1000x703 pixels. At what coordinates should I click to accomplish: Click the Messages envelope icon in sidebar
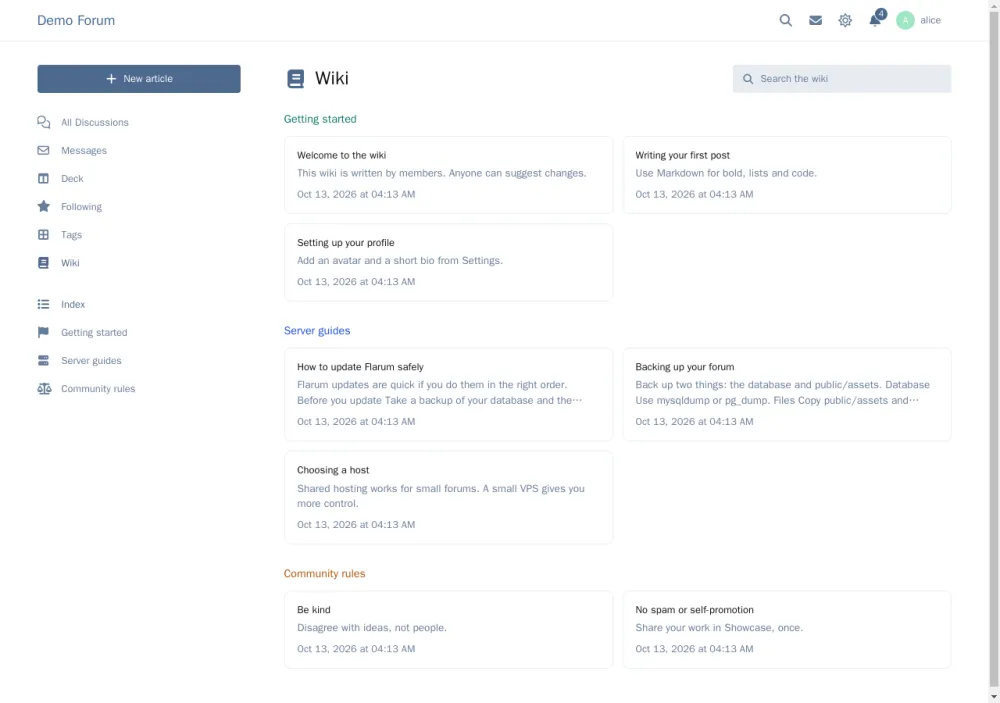click(43, 151)
